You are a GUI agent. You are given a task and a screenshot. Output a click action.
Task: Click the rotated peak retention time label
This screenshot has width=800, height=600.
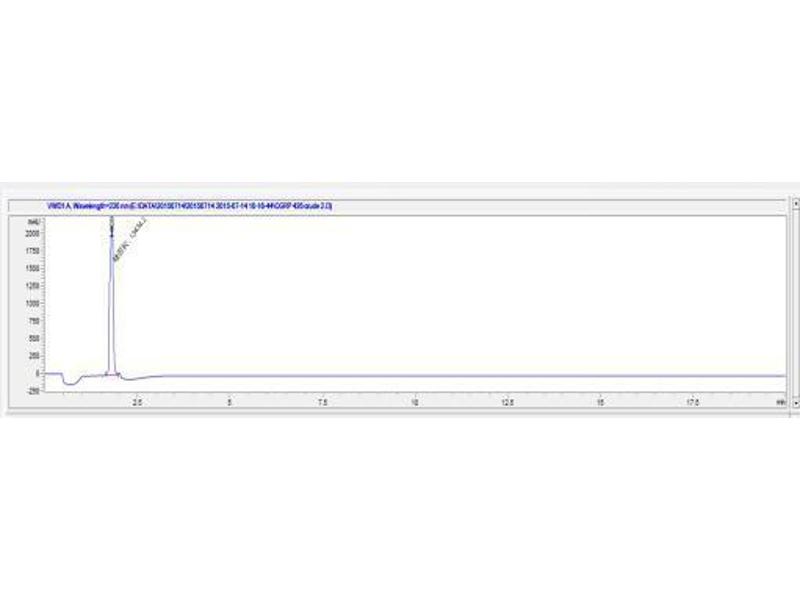(126, 244)
